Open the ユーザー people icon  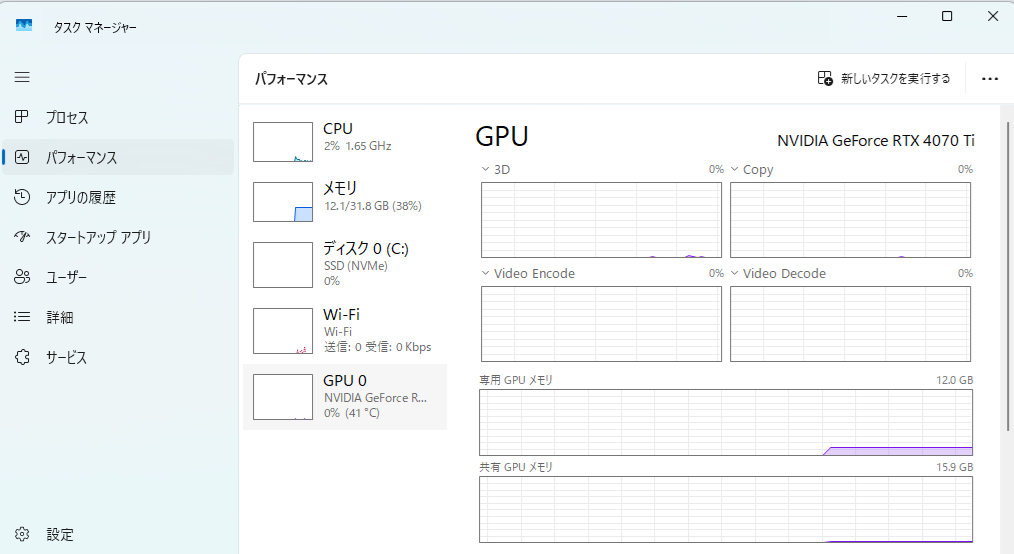click(22, 277)
